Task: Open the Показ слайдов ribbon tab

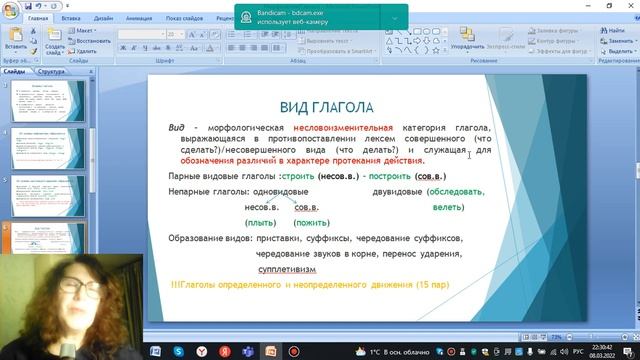Action: click(x=184, y=18)
